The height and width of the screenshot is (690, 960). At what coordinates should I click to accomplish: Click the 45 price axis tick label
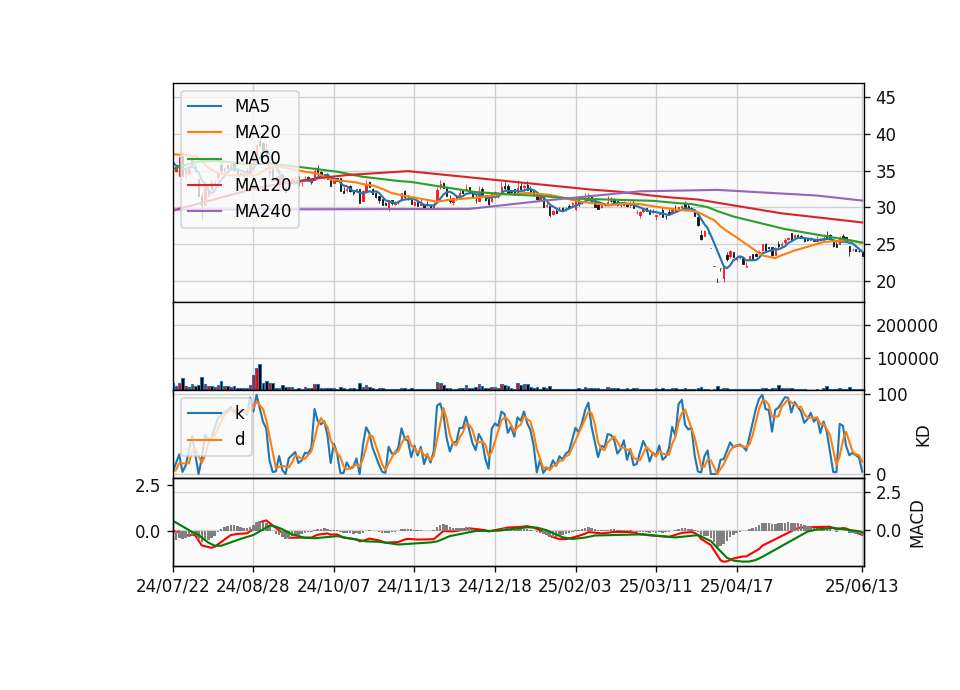[x=885, y=98]
